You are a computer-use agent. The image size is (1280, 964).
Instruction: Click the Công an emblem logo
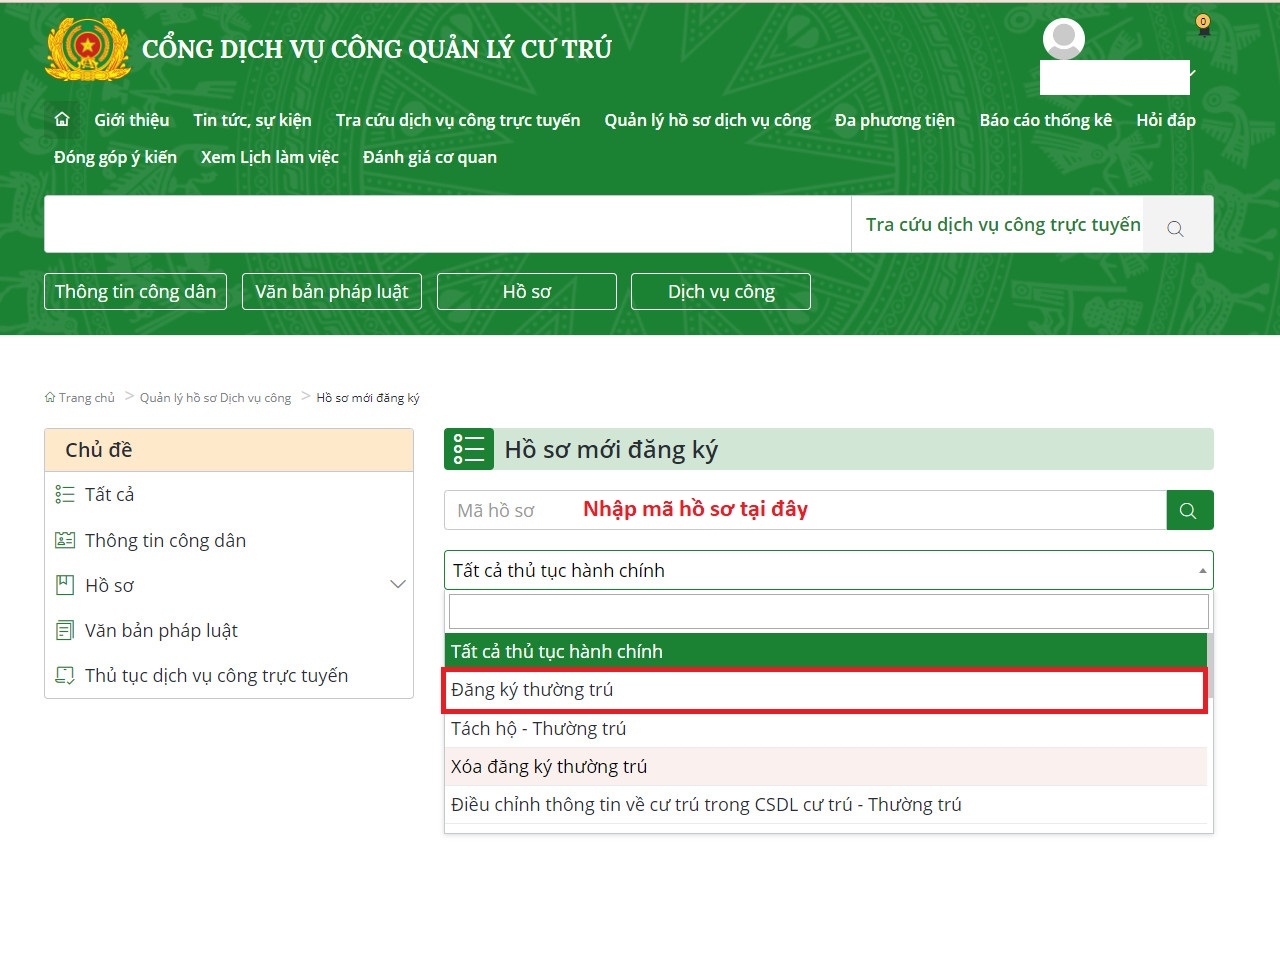click(x=86, y=48)
